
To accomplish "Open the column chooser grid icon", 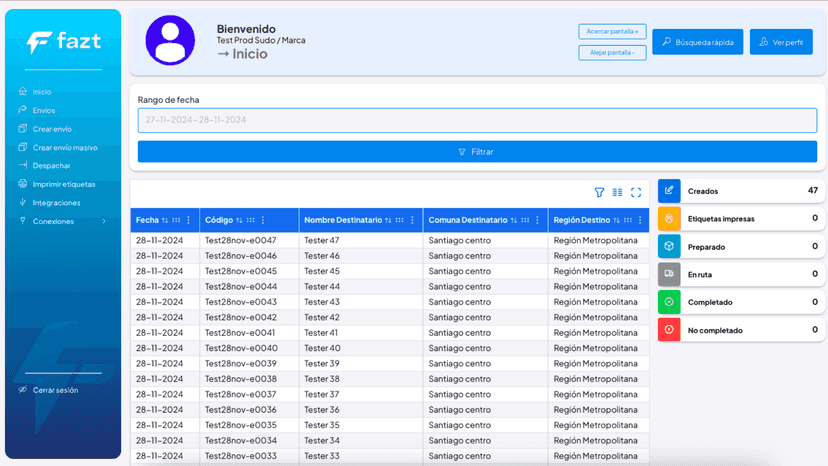I will 617,192.
